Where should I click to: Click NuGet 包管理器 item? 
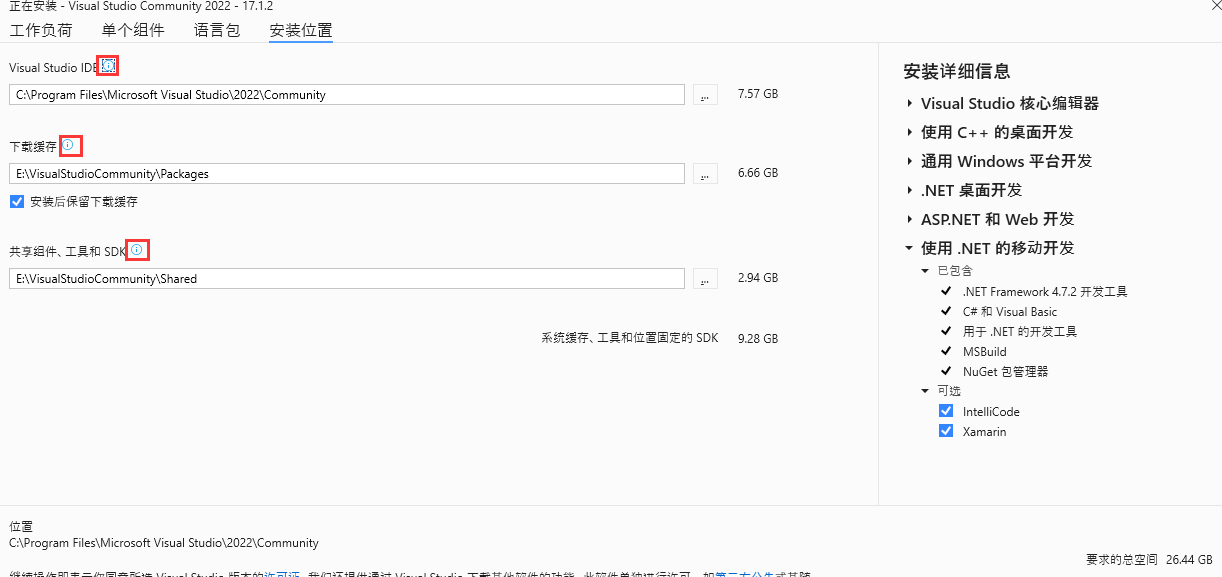tap(1005, 372)
